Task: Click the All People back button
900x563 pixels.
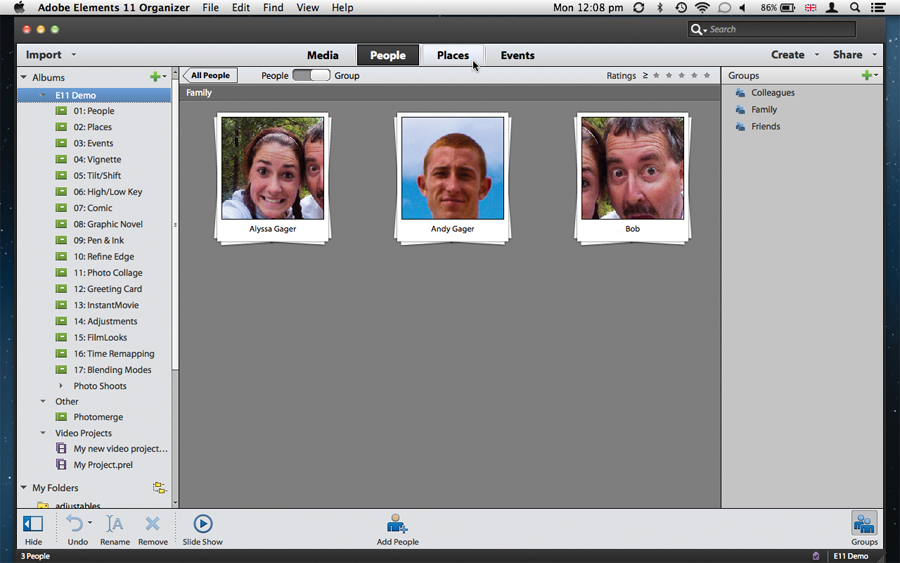Action: coord(210,75)
